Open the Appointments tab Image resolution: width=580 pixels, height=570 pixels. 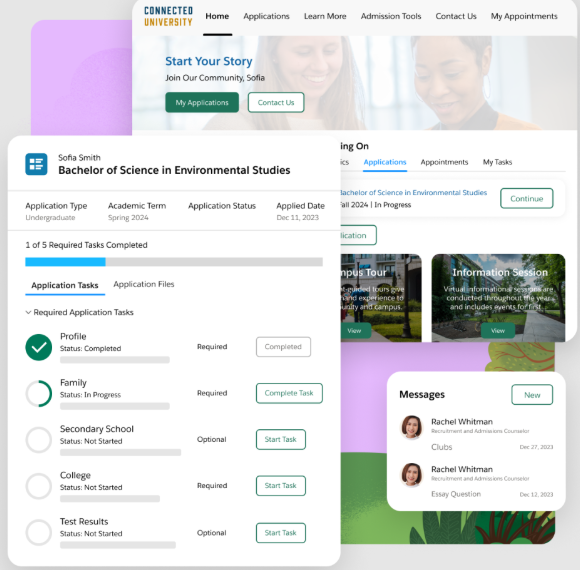pyautogui.click(x=444, y=162)
